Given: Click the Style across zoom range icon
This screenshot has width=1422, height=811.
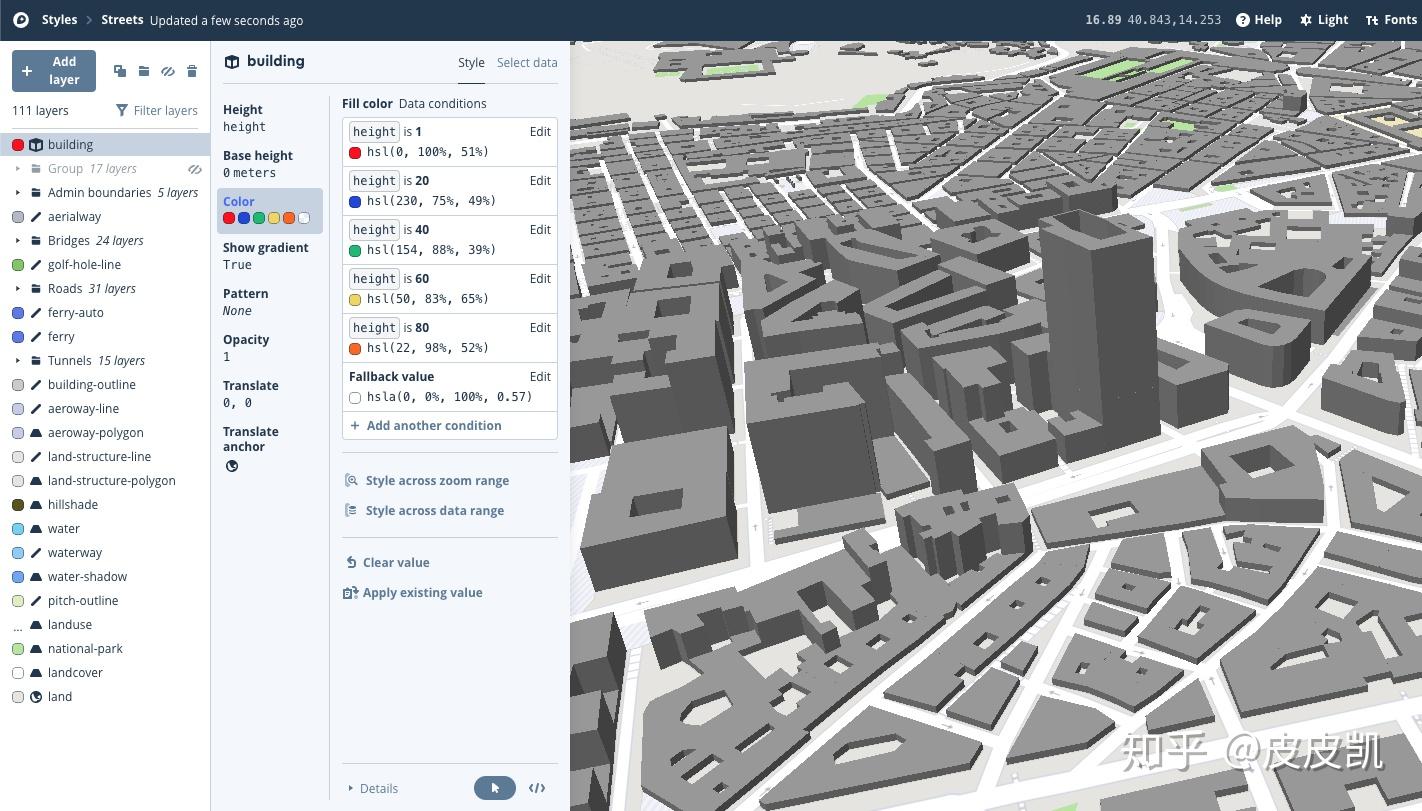Looking at the screenshot, I should pyautogui.click(x=351, y=480).
